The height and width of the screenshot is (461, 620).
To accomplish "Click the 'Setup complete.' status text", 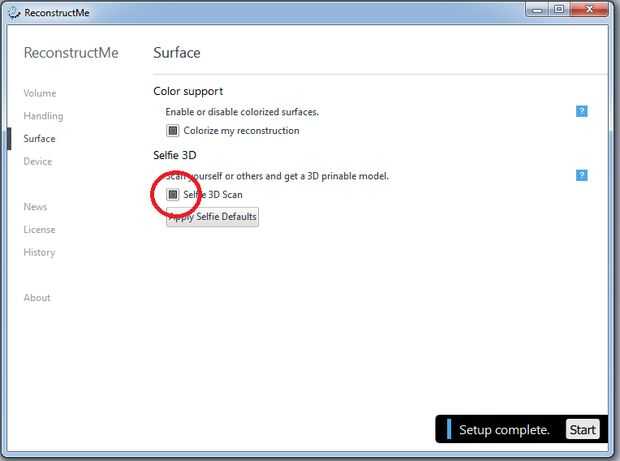I will coord(504,430).
